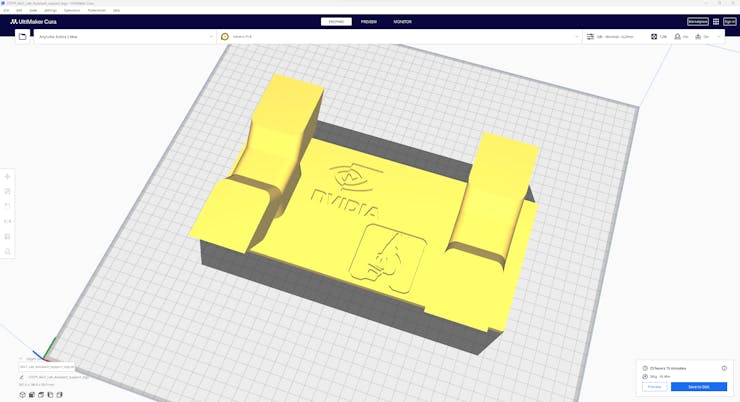Click the infill percentage icon

(x=654, y=36)
